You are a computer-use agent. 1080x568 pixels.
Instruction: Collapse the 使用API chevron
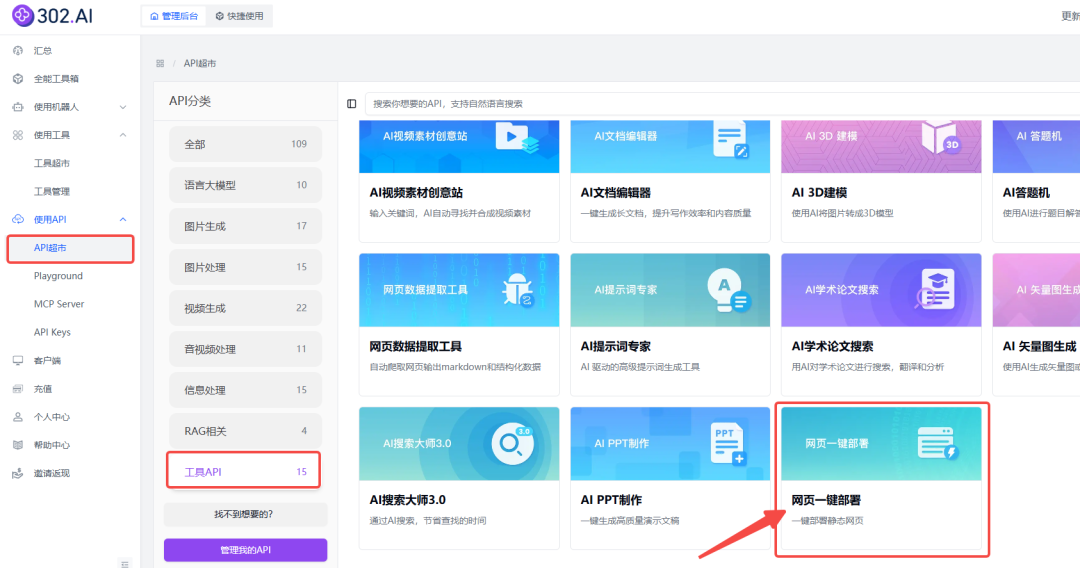(x=123, y=219)
